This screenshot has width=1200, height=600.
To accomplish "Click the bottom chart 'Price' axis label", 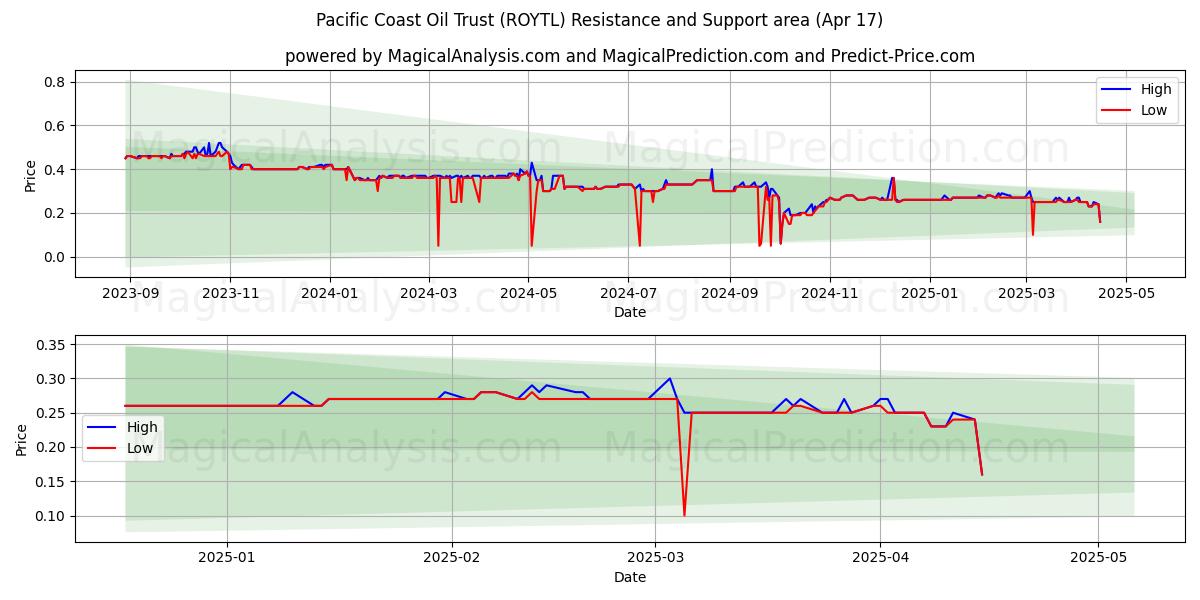I will pyautogui.click(x=22, y=439).
